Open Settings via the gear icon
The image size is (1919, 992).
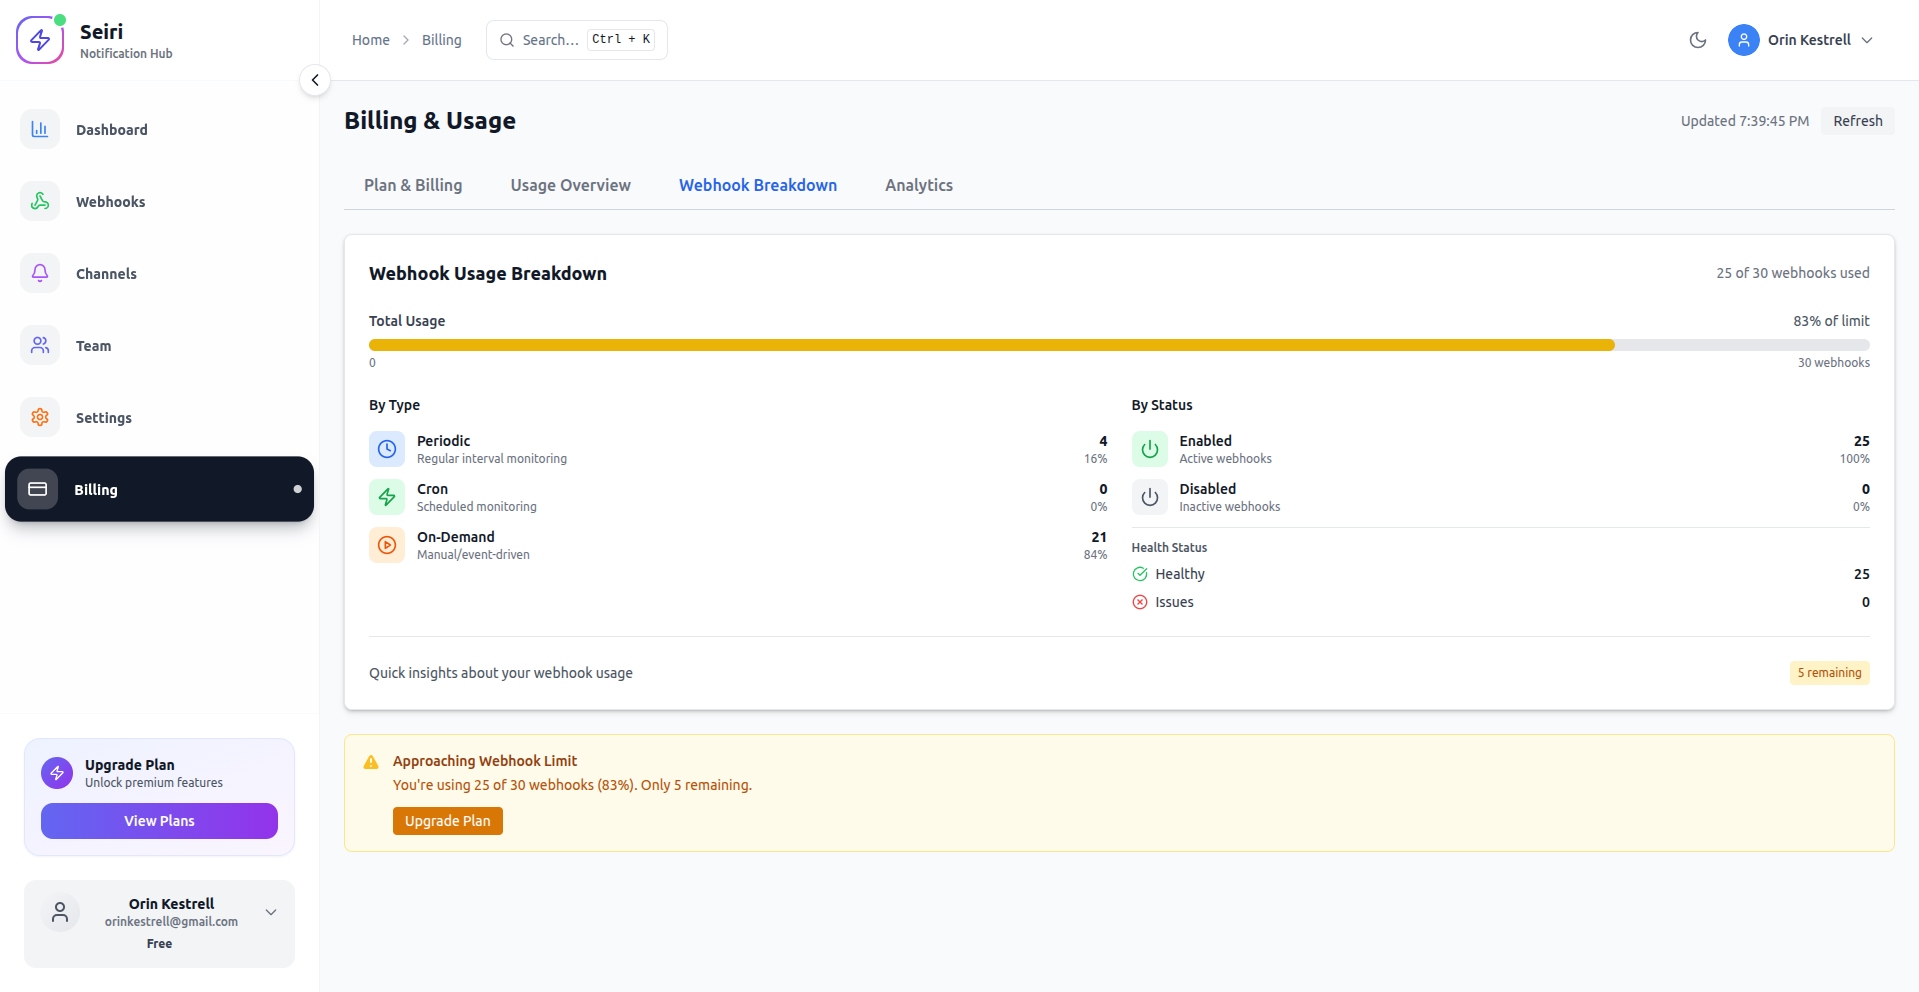[x=39, y=417]
